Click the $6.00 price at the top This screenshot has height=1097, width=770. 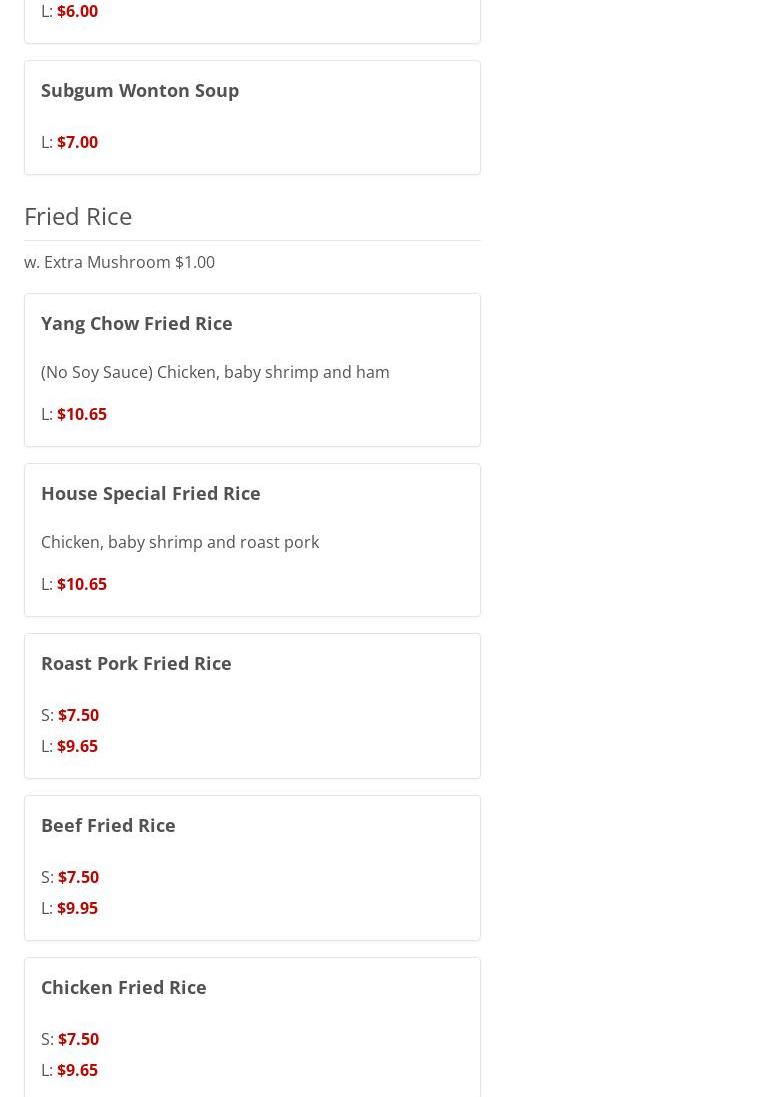pyautogui.click(x=77, y=11)
